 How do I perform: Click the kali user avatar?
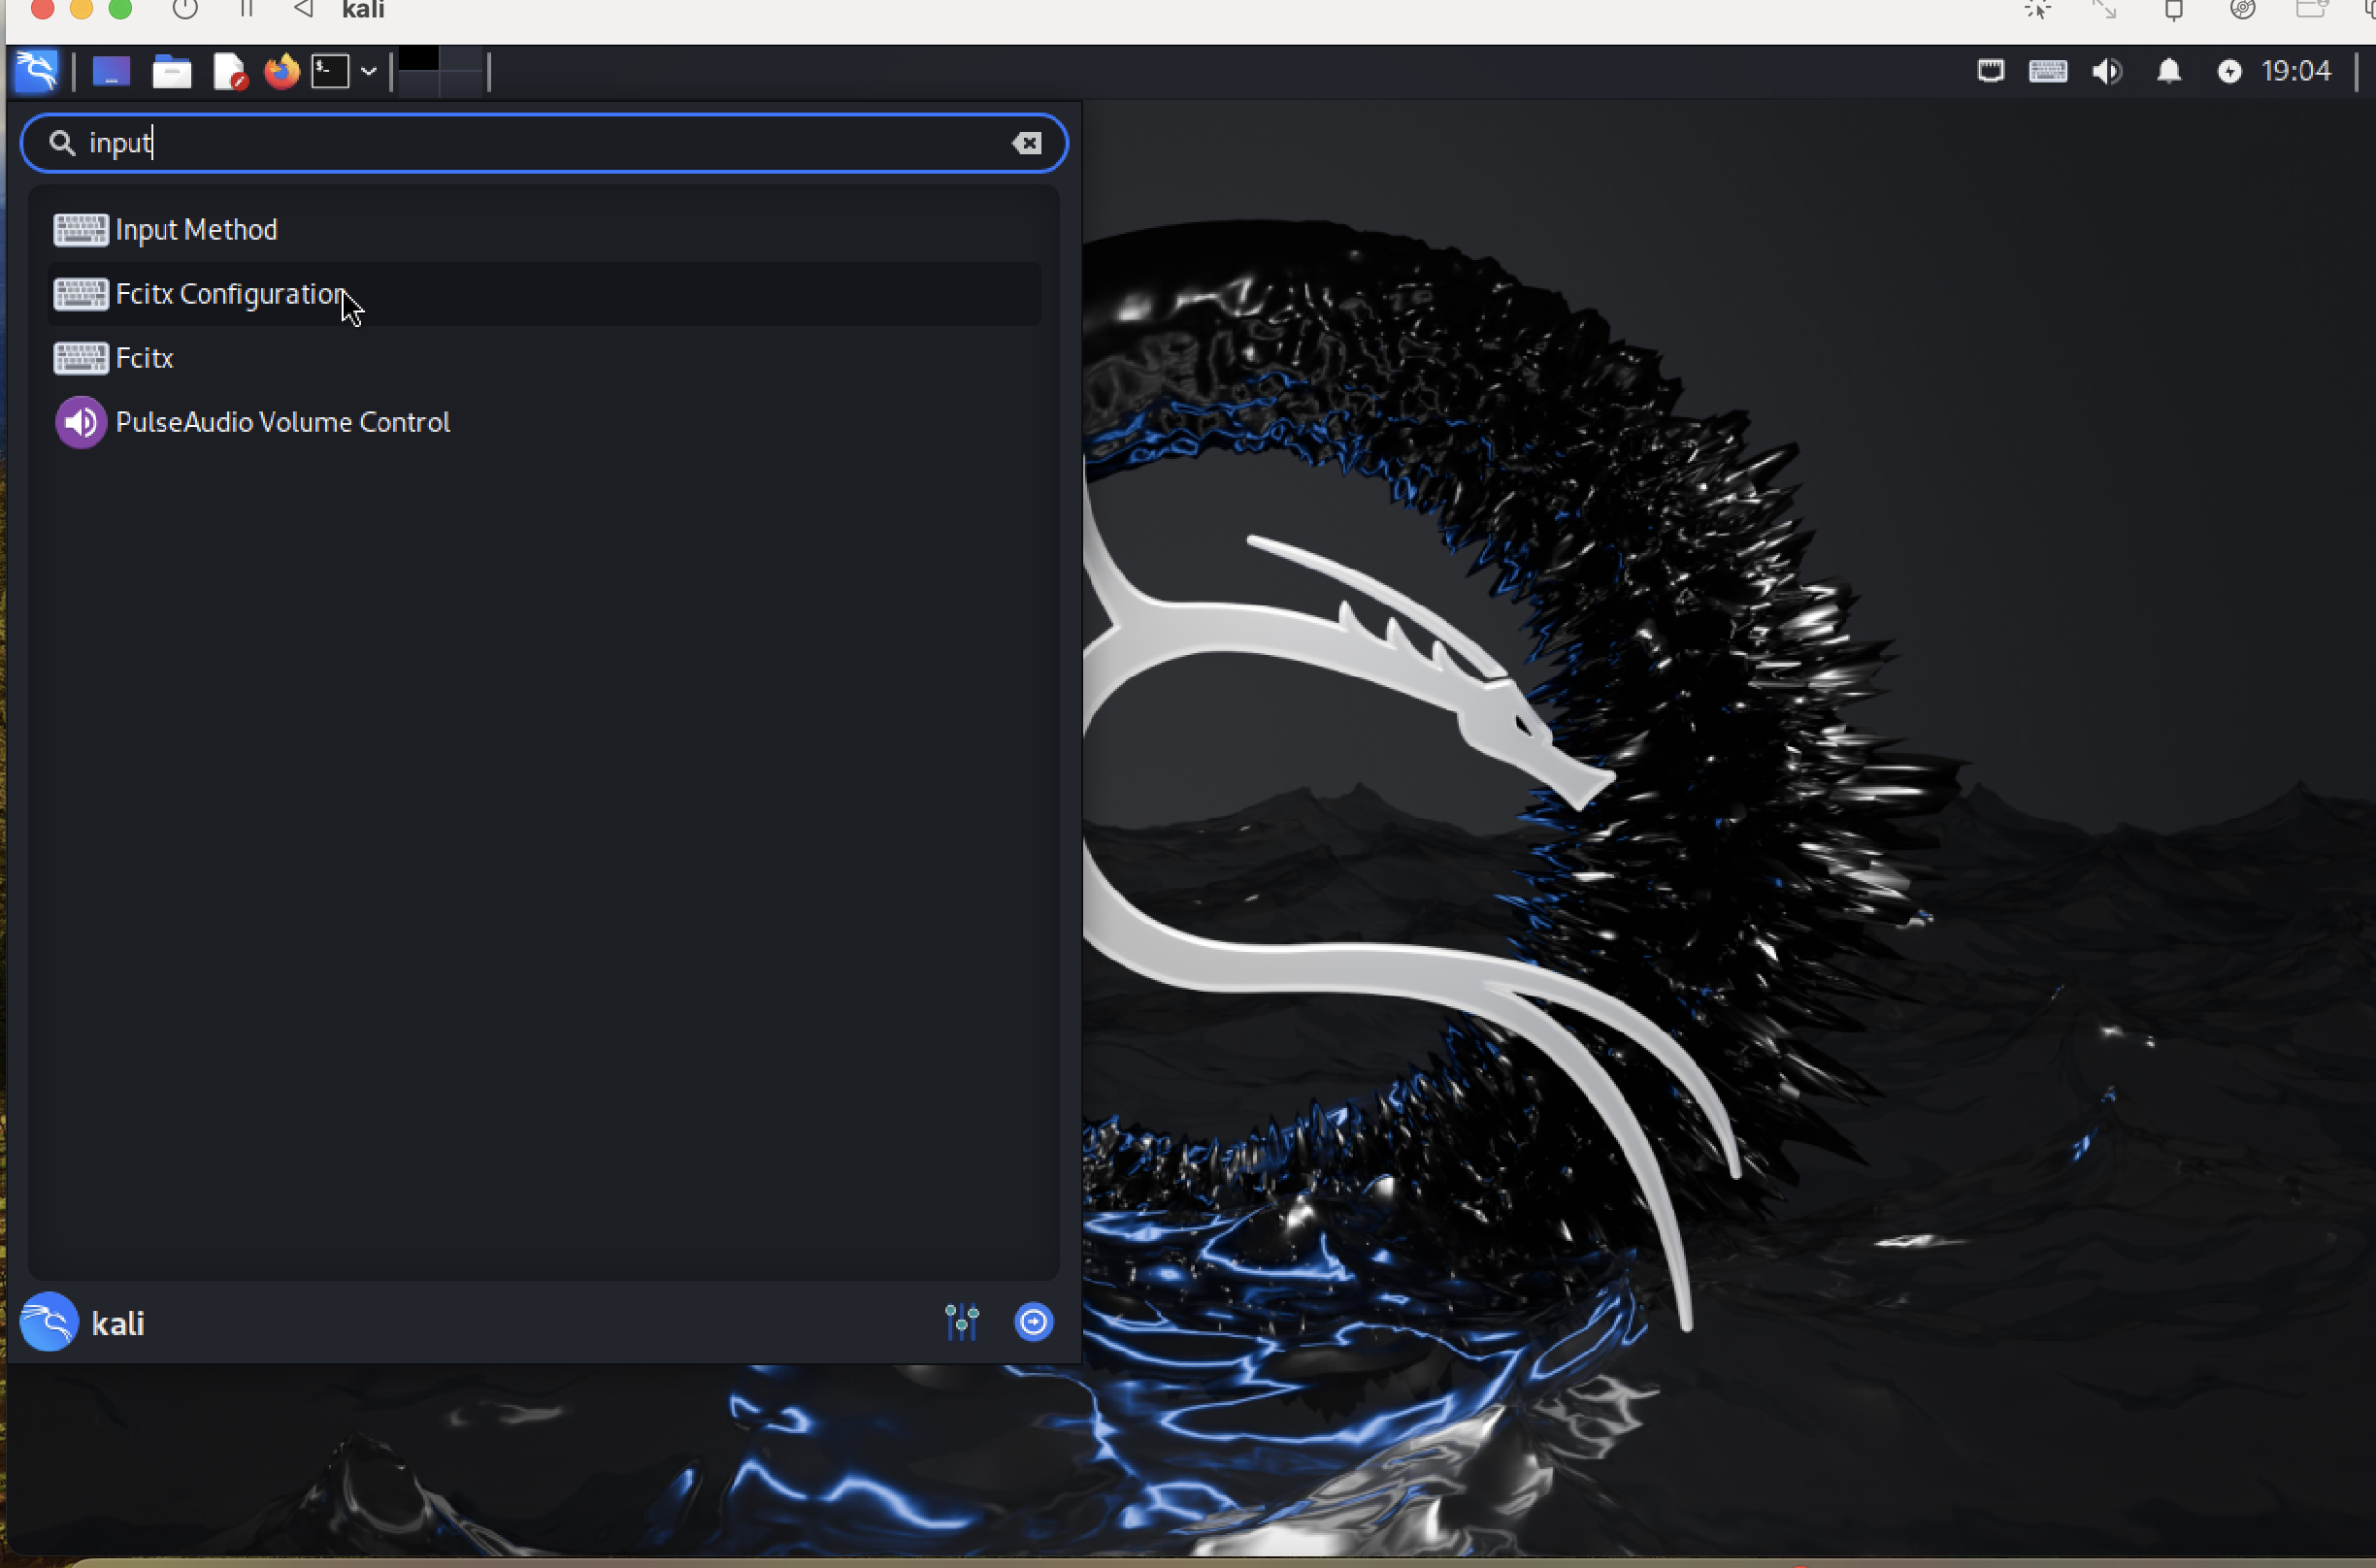pos(49,1322)
